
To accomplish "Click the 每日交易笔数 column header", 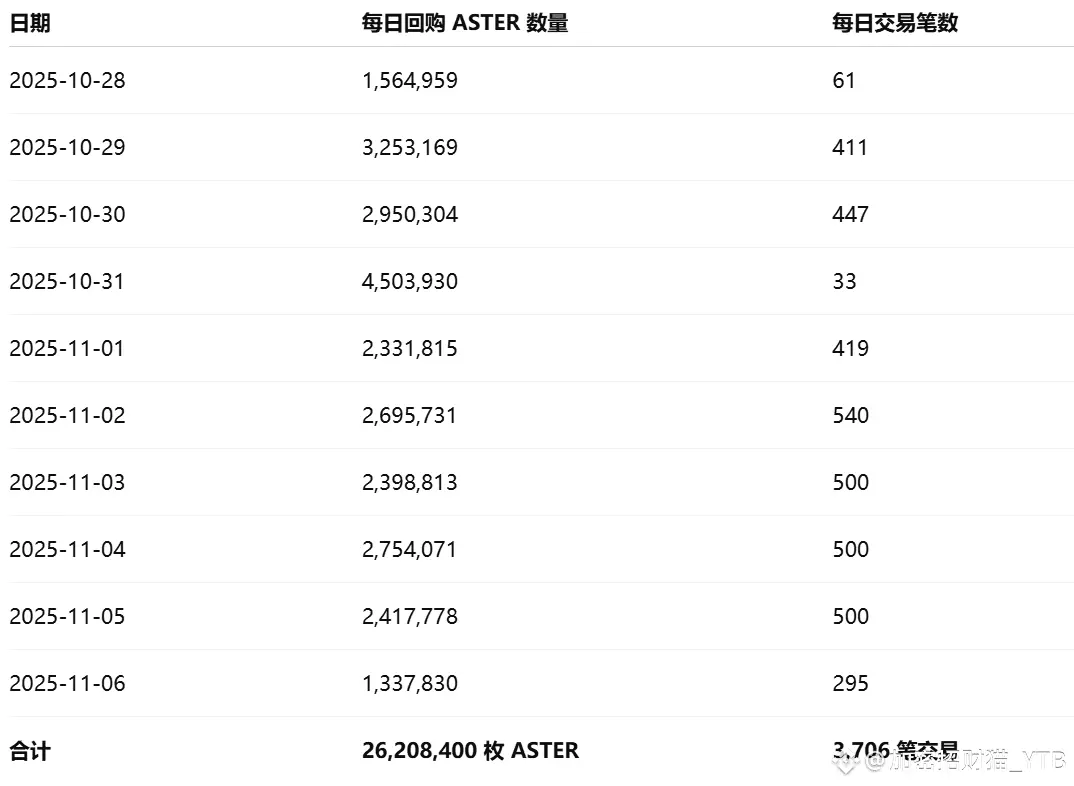I will coord(895,23).
